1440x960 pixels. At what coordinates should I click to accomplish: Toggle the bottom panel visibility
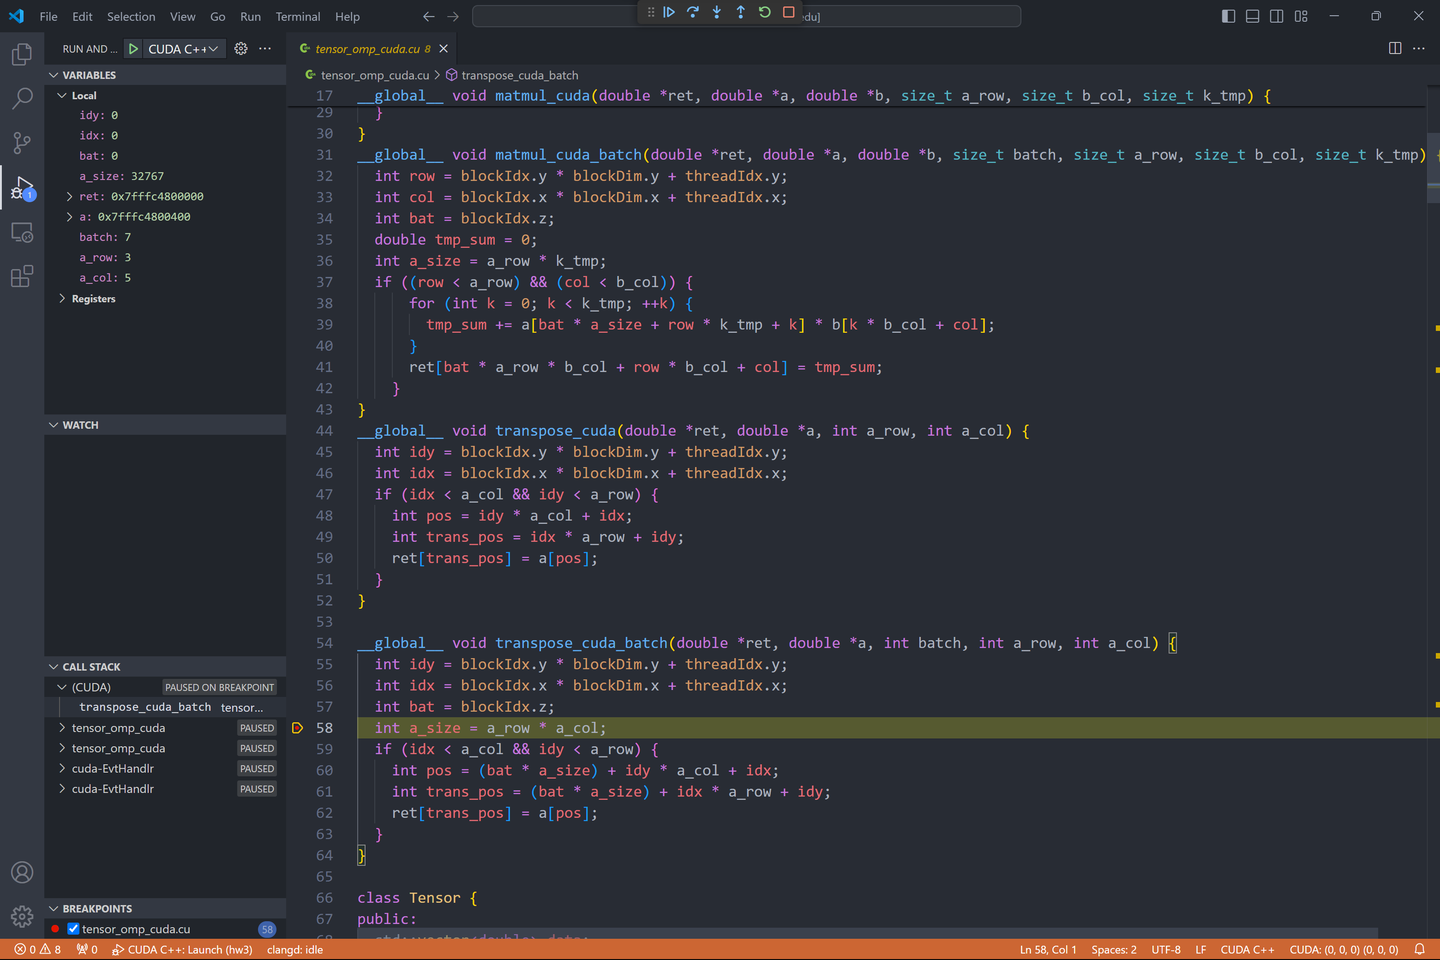pos(1250,16)
